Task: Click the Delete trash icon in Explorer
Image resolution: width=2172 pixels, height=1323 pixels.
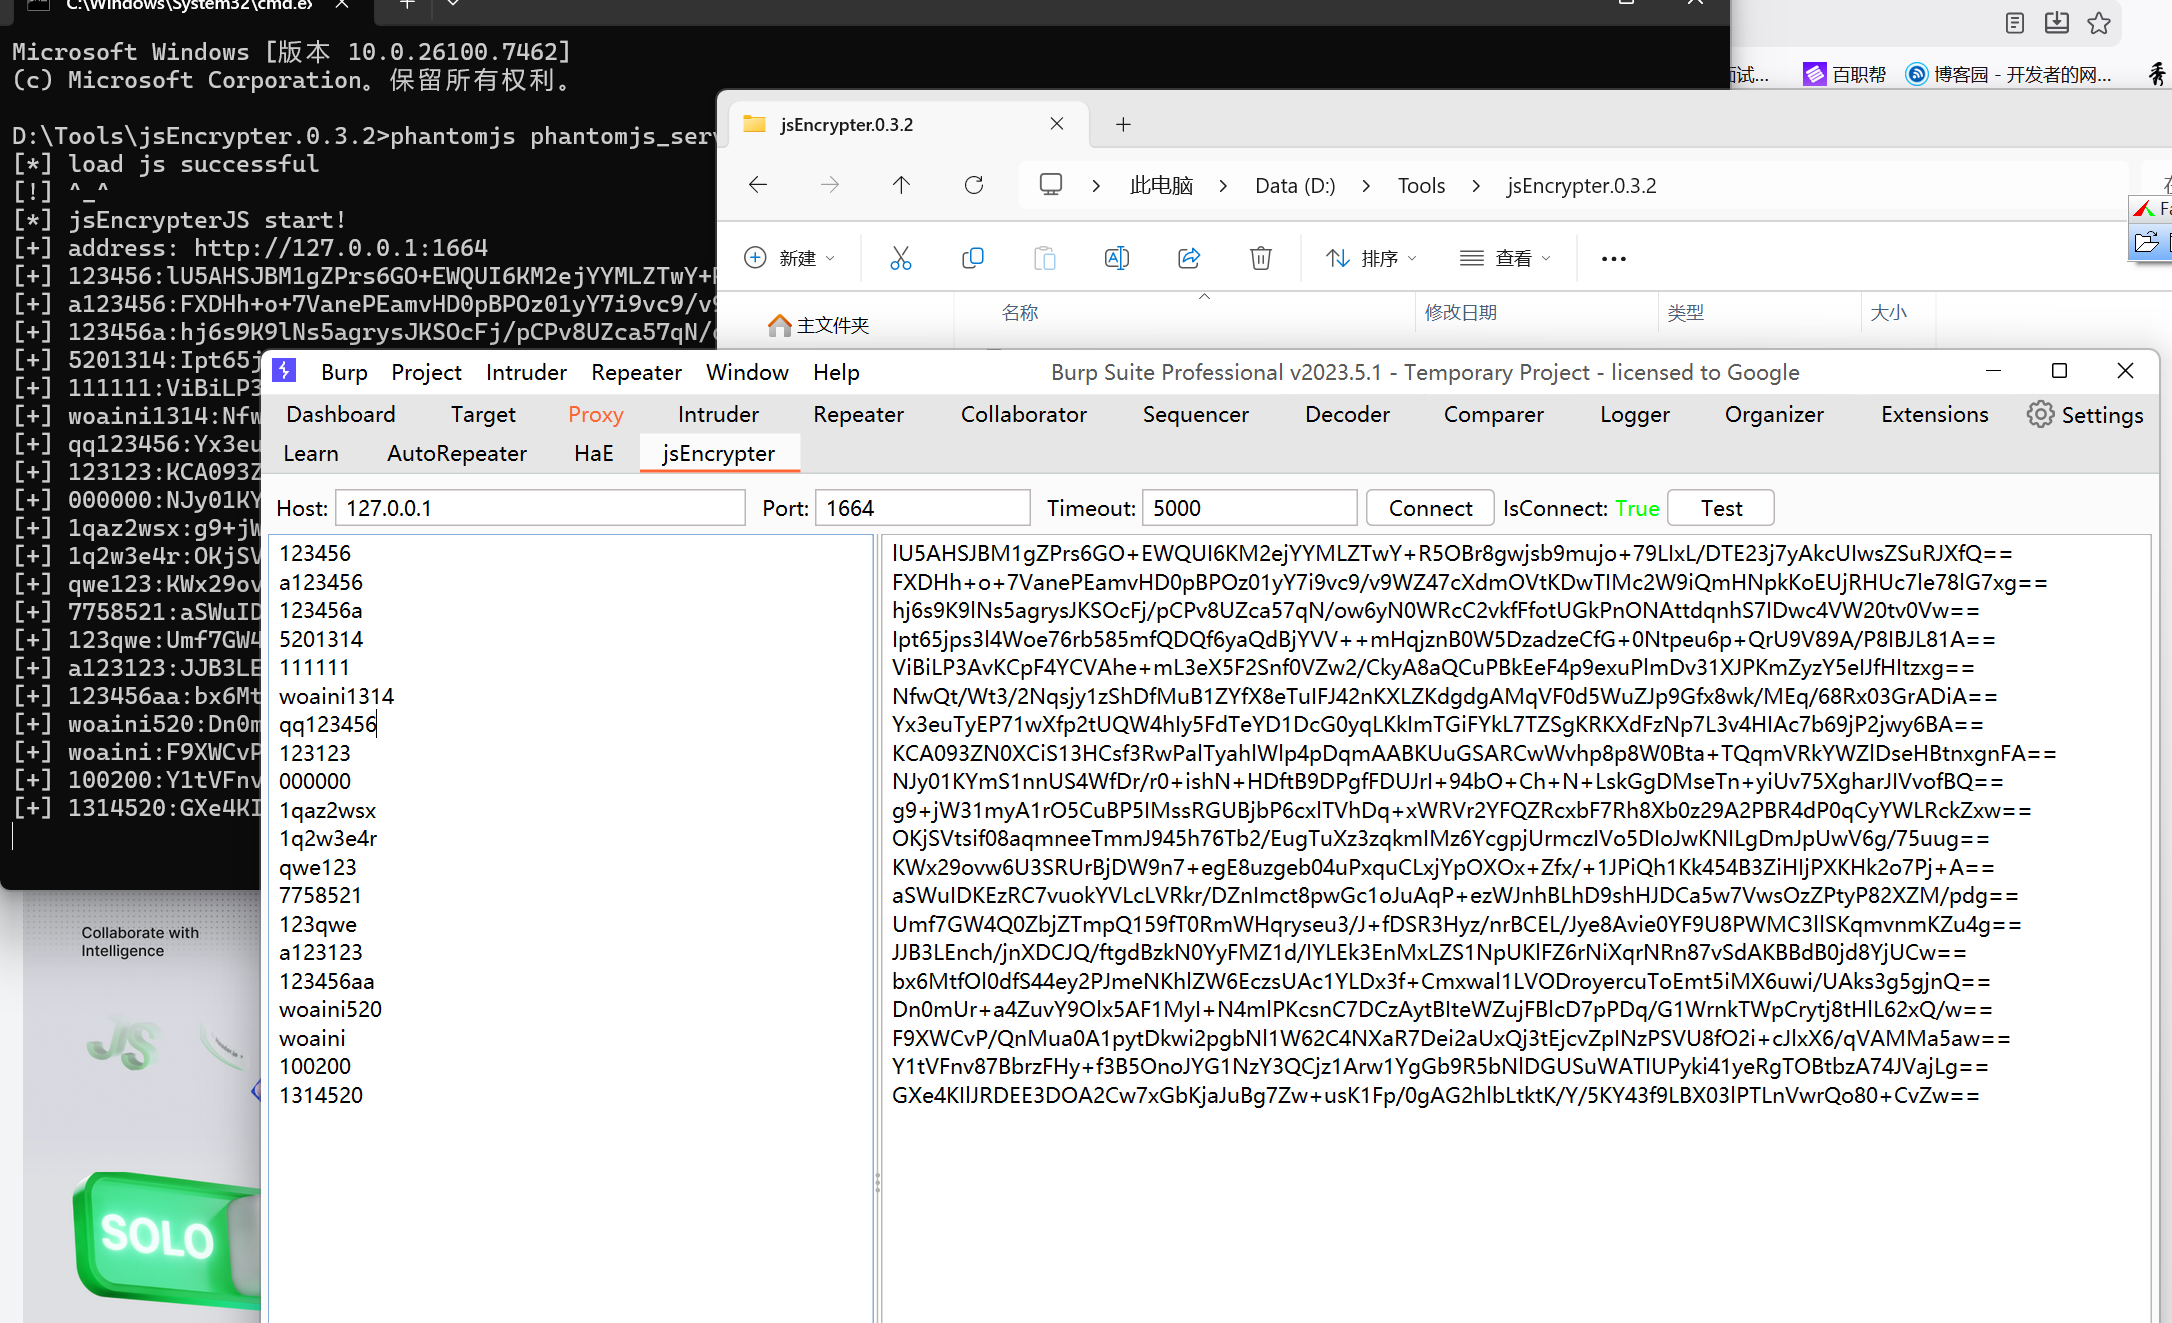Action: [x=1260, y=259]
